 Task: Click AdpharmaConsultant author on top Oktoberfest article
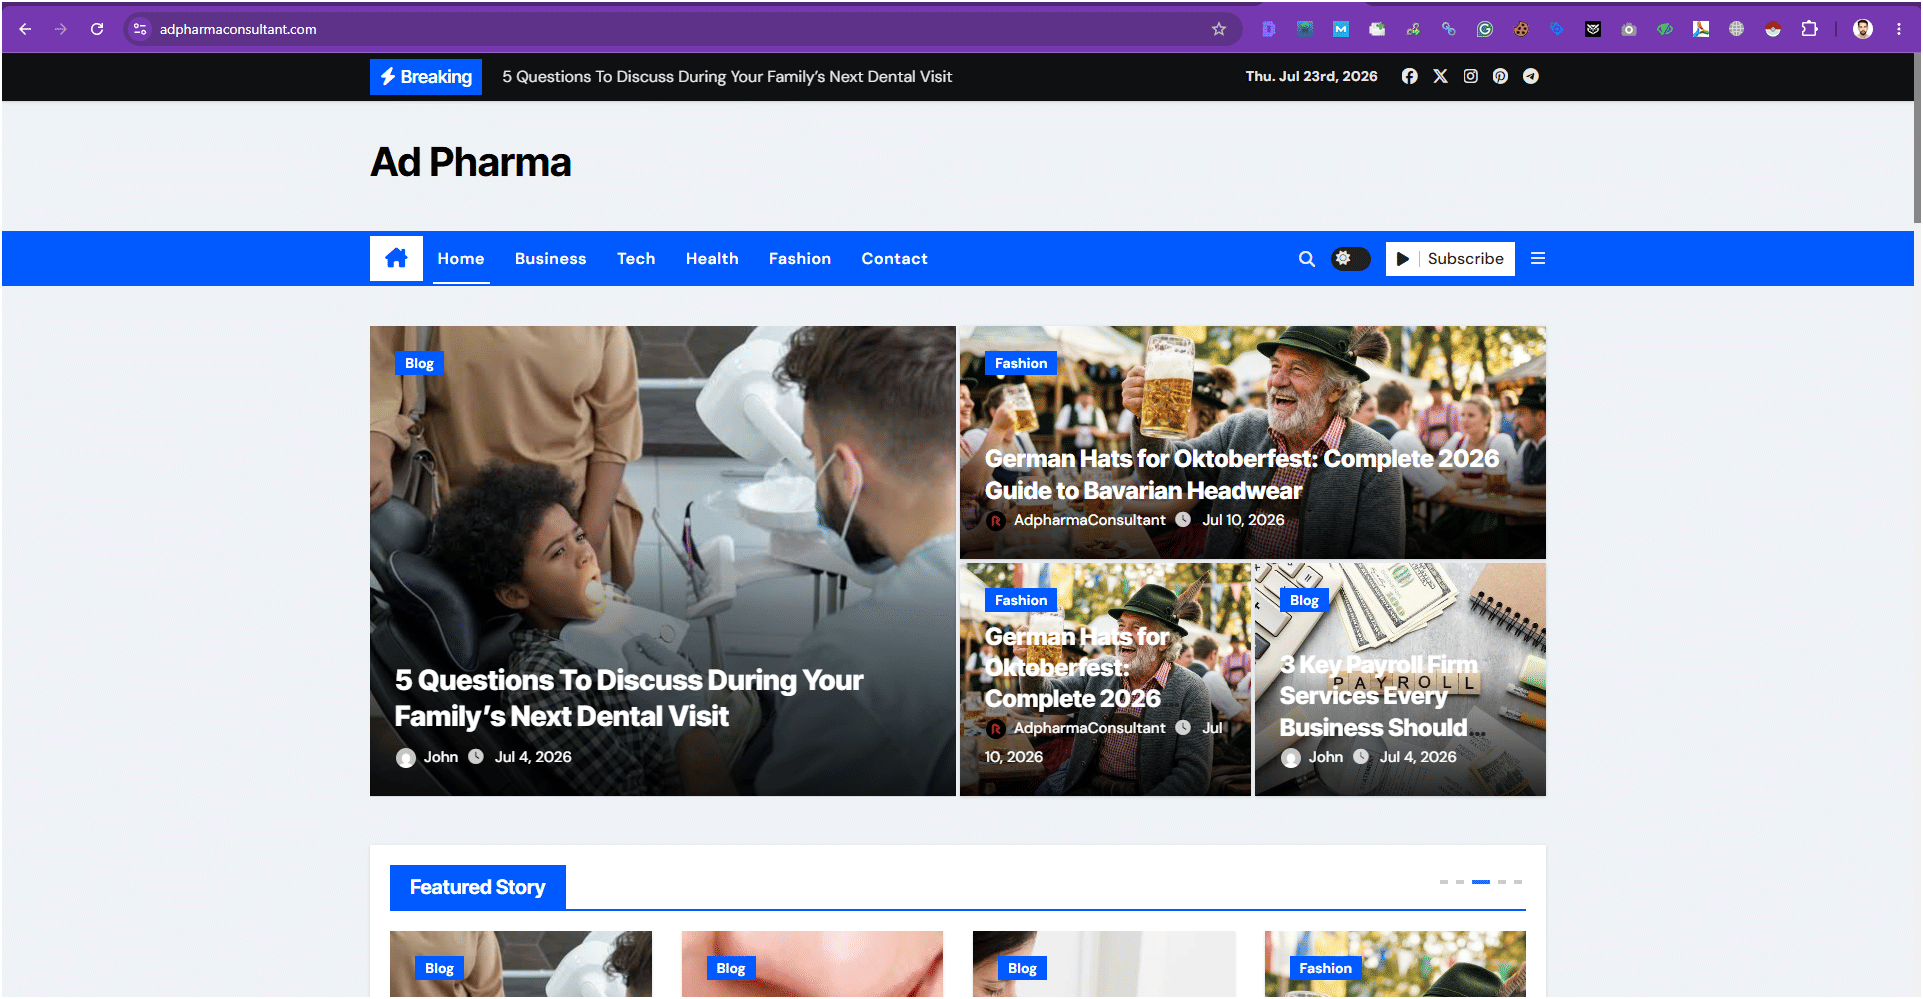point(1089,520)
